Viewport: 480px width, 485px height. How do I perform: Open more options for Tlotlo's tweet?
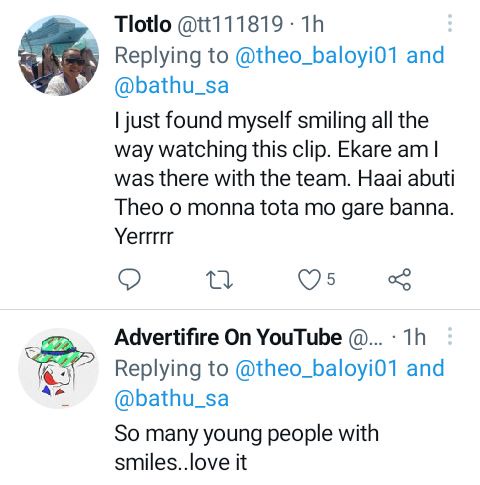450,23
